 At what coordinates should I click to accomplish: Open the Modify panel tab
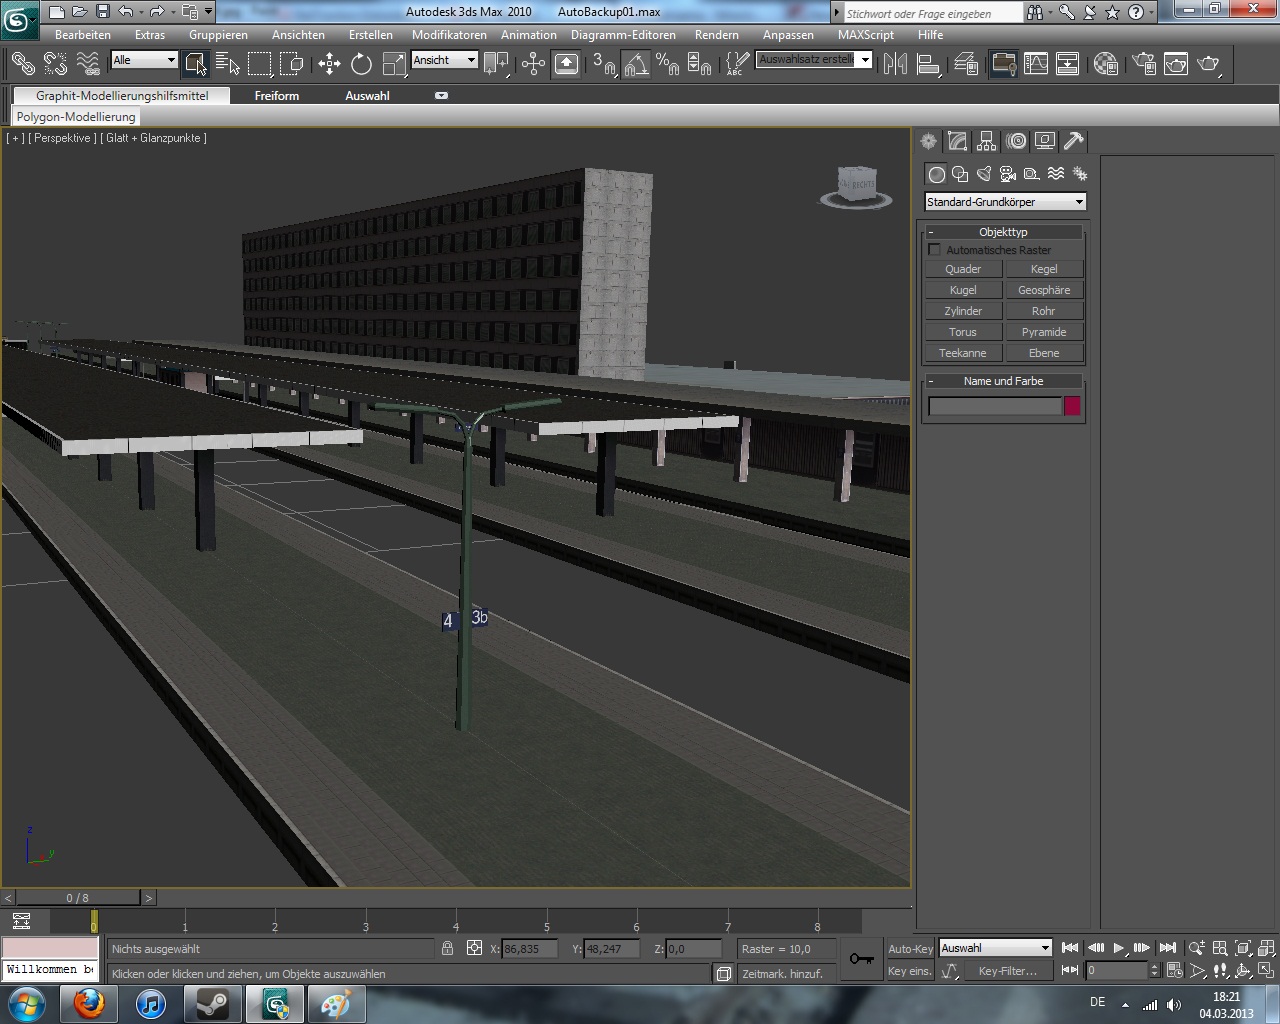pos(957,141)
